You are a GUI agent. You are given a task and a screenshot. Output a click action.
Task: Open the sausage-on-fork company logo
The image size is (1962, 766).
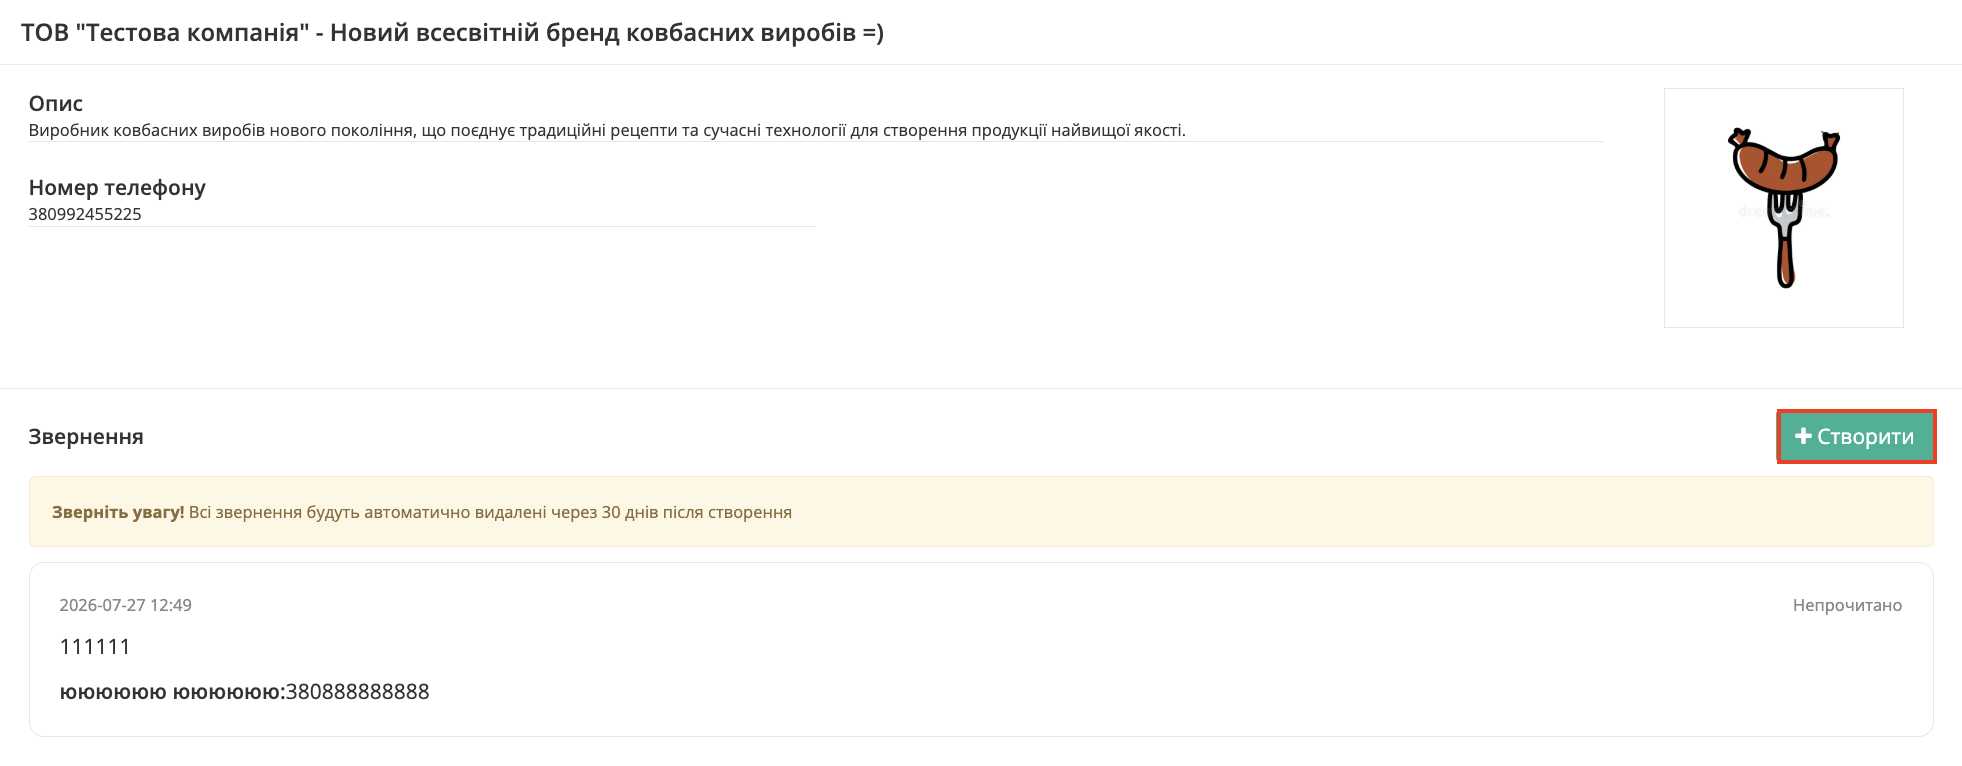coord(1783,208)
